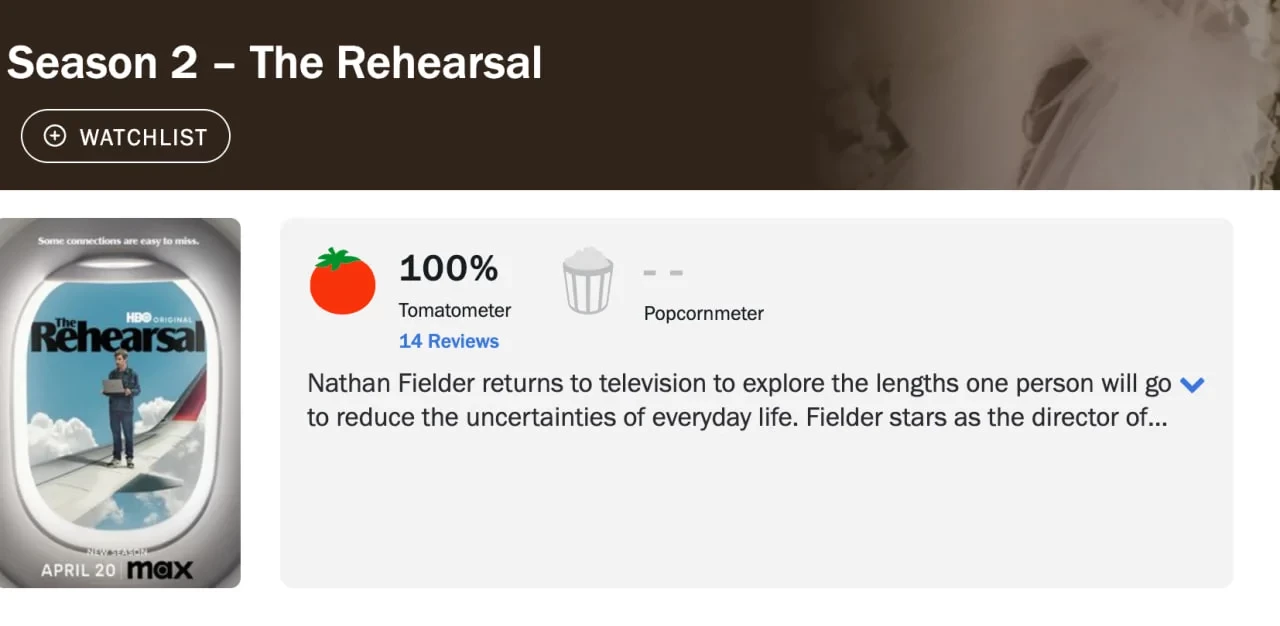Image resolution: width=1280 pixels, height=626 pixels.
Task: Add The Rehearsal to your Watchlist
Action: pos(126,136)
